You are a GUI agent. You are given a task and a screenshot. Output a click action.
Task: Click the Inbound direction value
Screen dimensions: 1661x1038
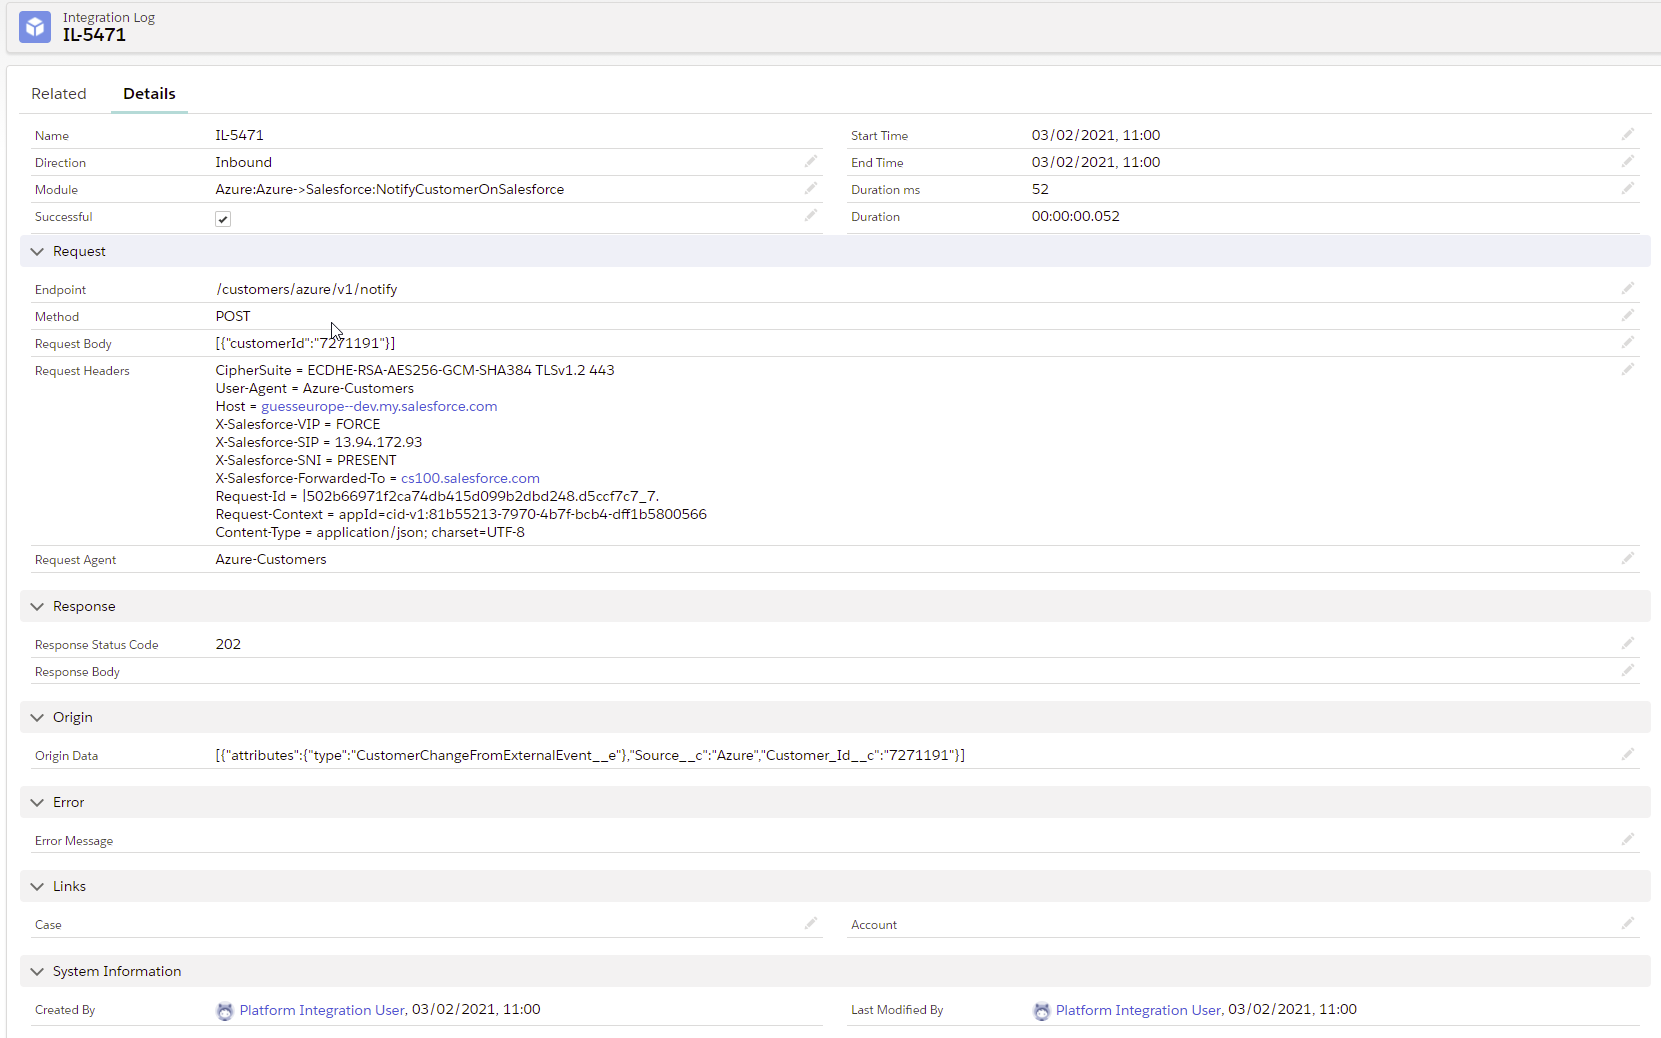pyautogui.click(x=244, y=162)
